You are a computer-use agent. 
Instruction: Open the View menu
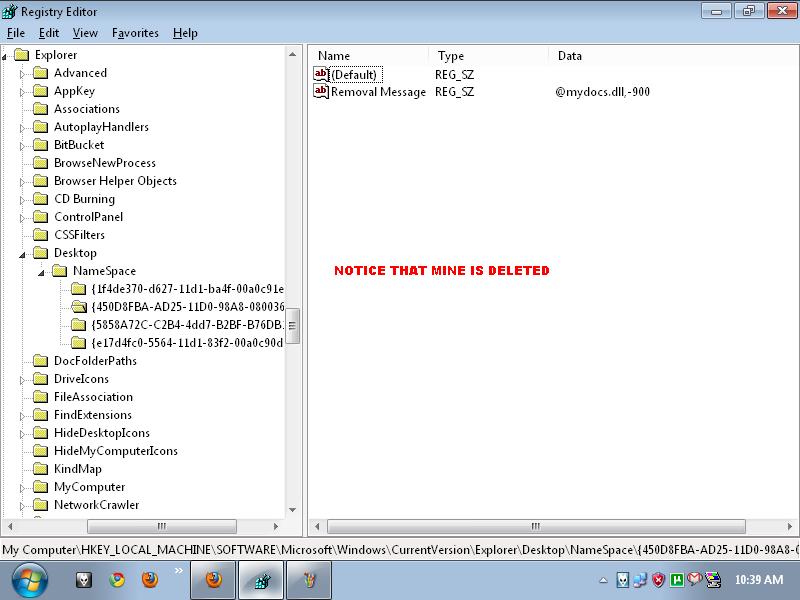(85, 33)
